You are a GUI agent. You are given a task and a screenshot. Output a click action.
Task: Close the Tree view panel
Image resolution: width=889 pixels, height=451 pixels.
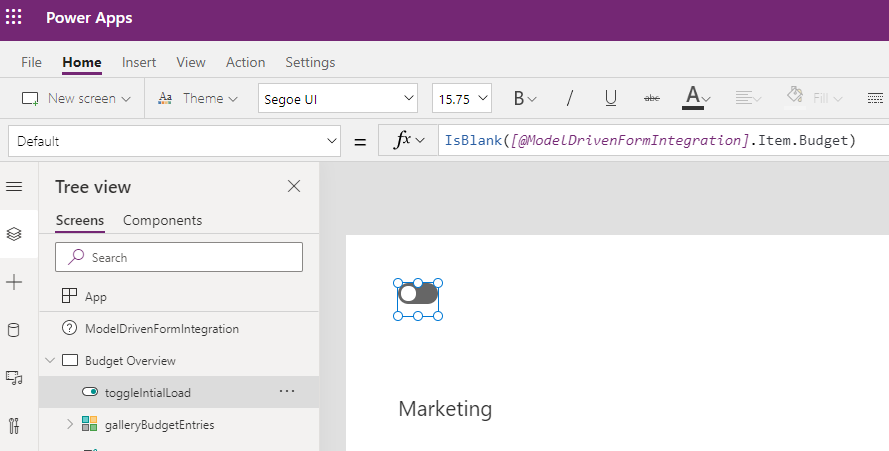click(x=294, y=186)
